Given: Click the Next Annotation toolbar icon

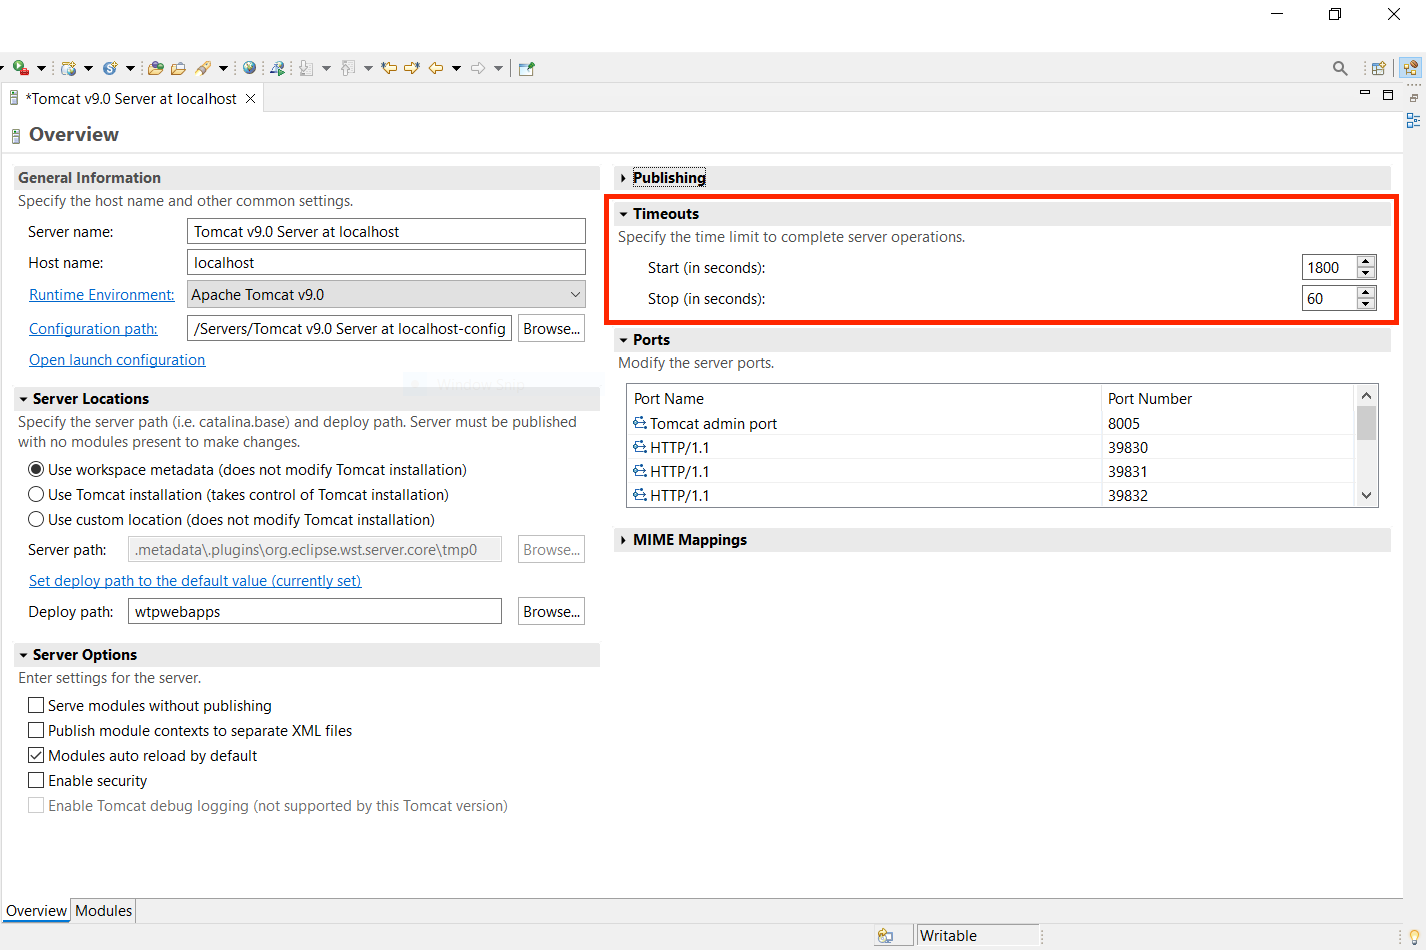Looking at the screenshot, I should (x=306, y=68).
